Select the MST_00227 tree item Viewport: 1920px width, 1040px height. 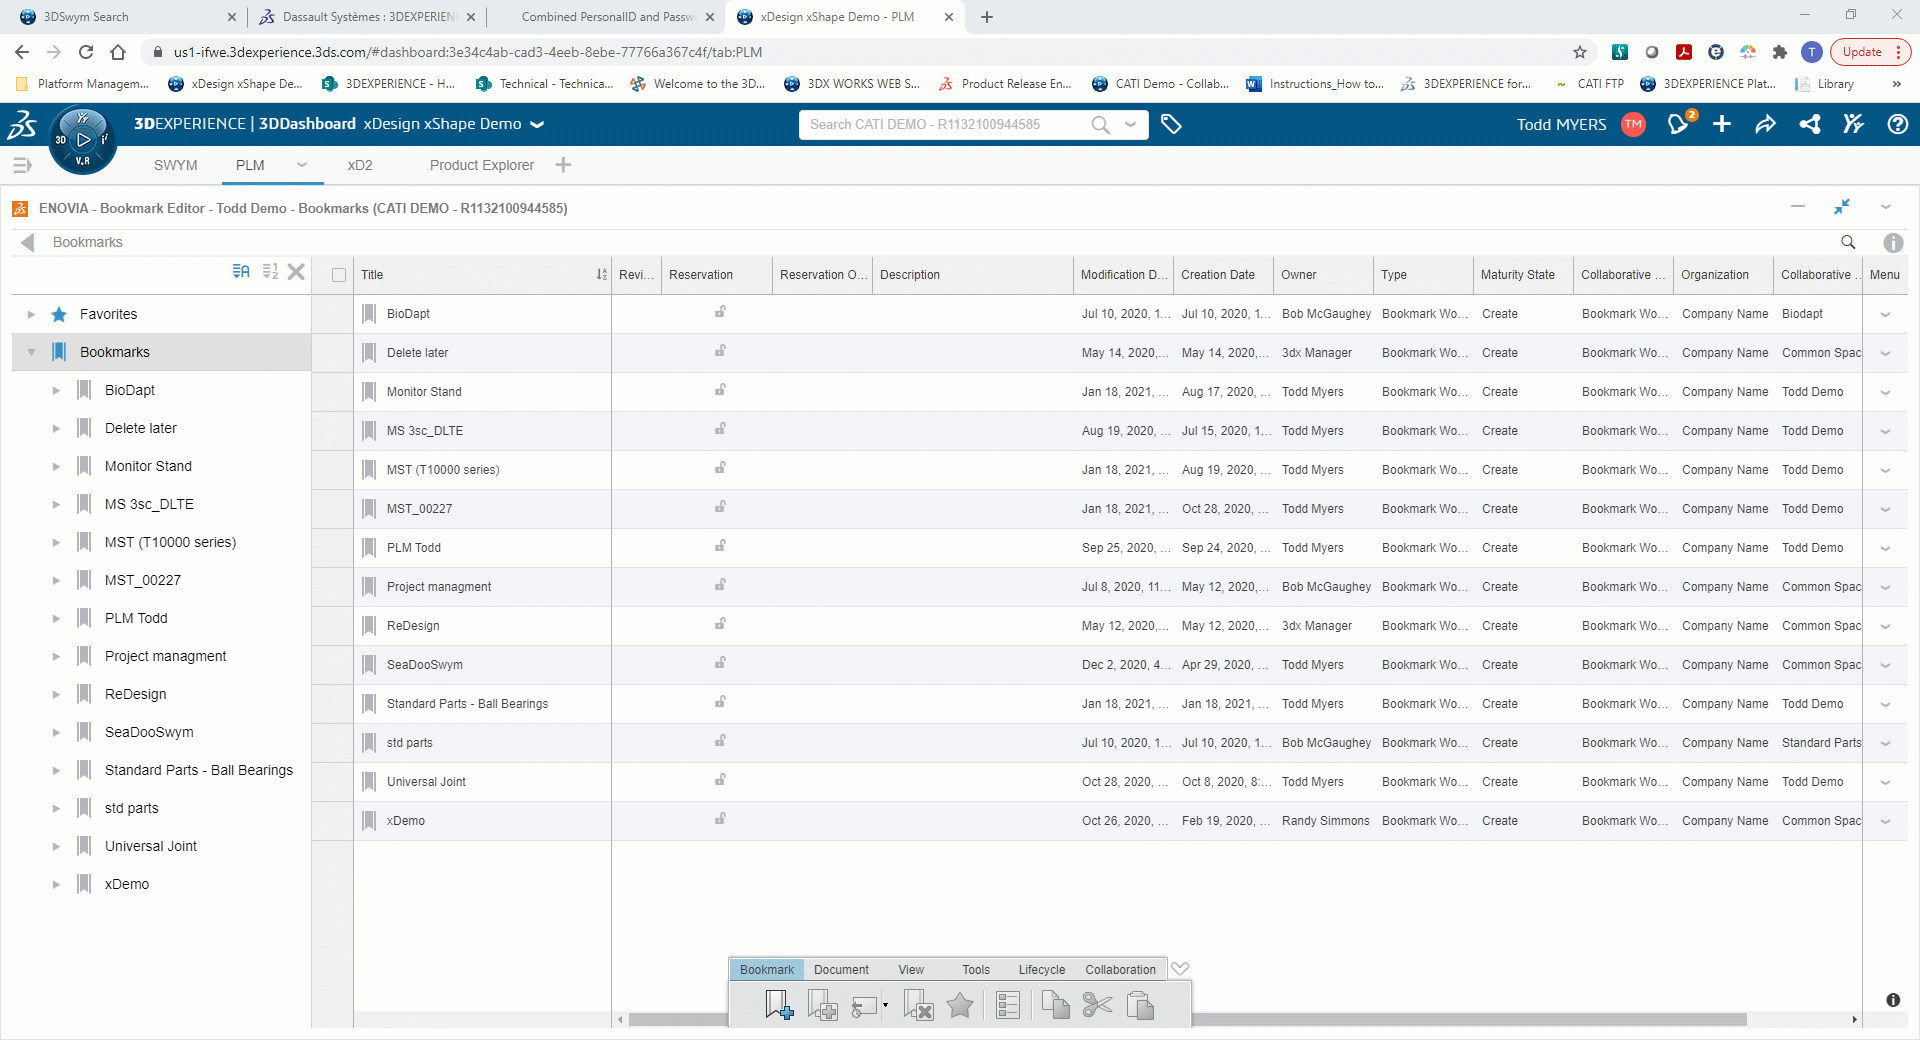click(143, 580)
